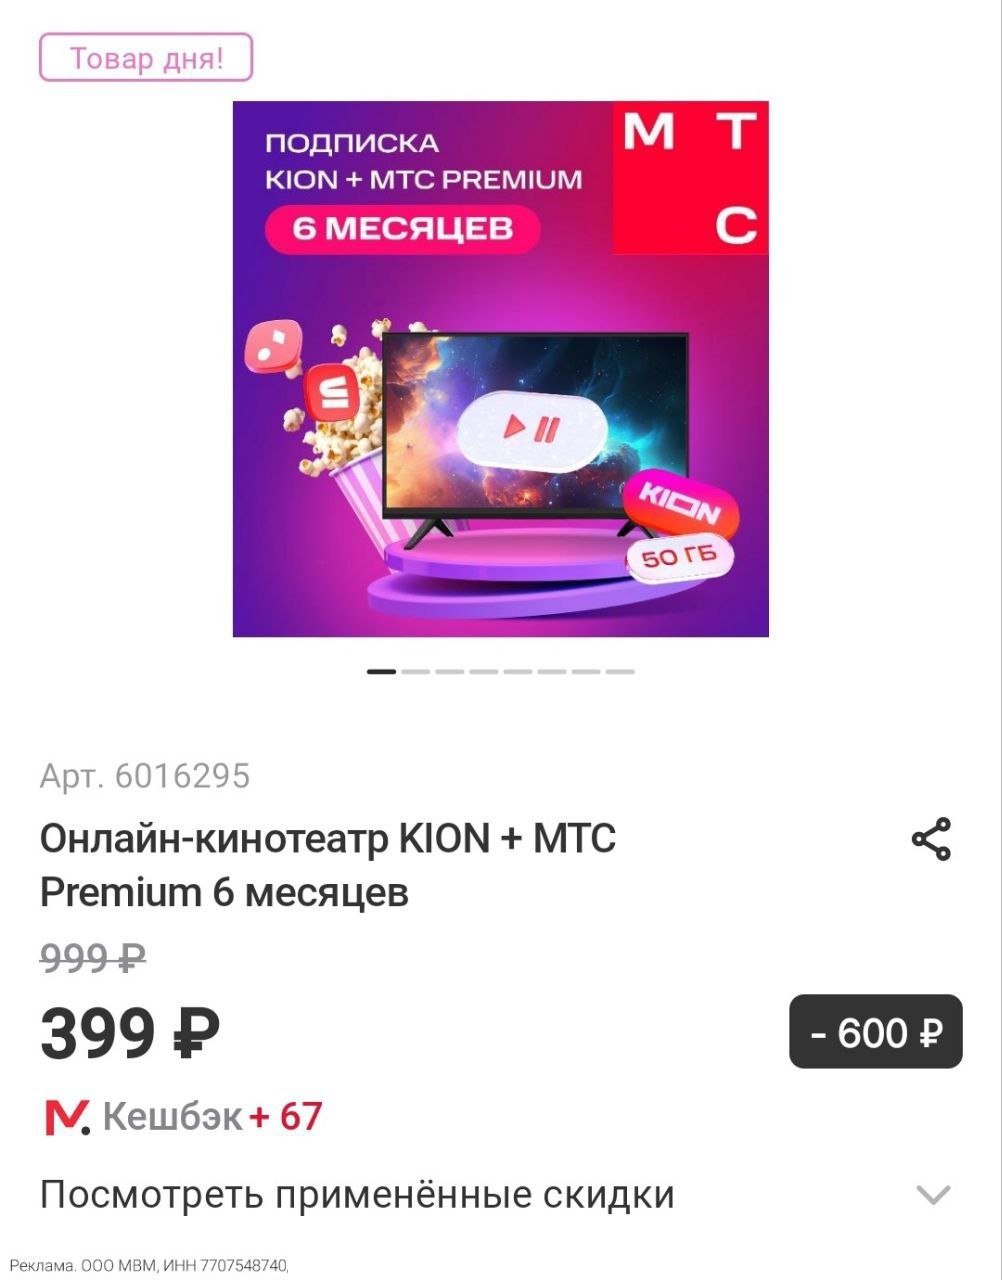Open the product title 'Онлайн-кинотеатр KION + МТС Premium'
Viewport: 1002px width, 1280px height.
pos(328,864)
